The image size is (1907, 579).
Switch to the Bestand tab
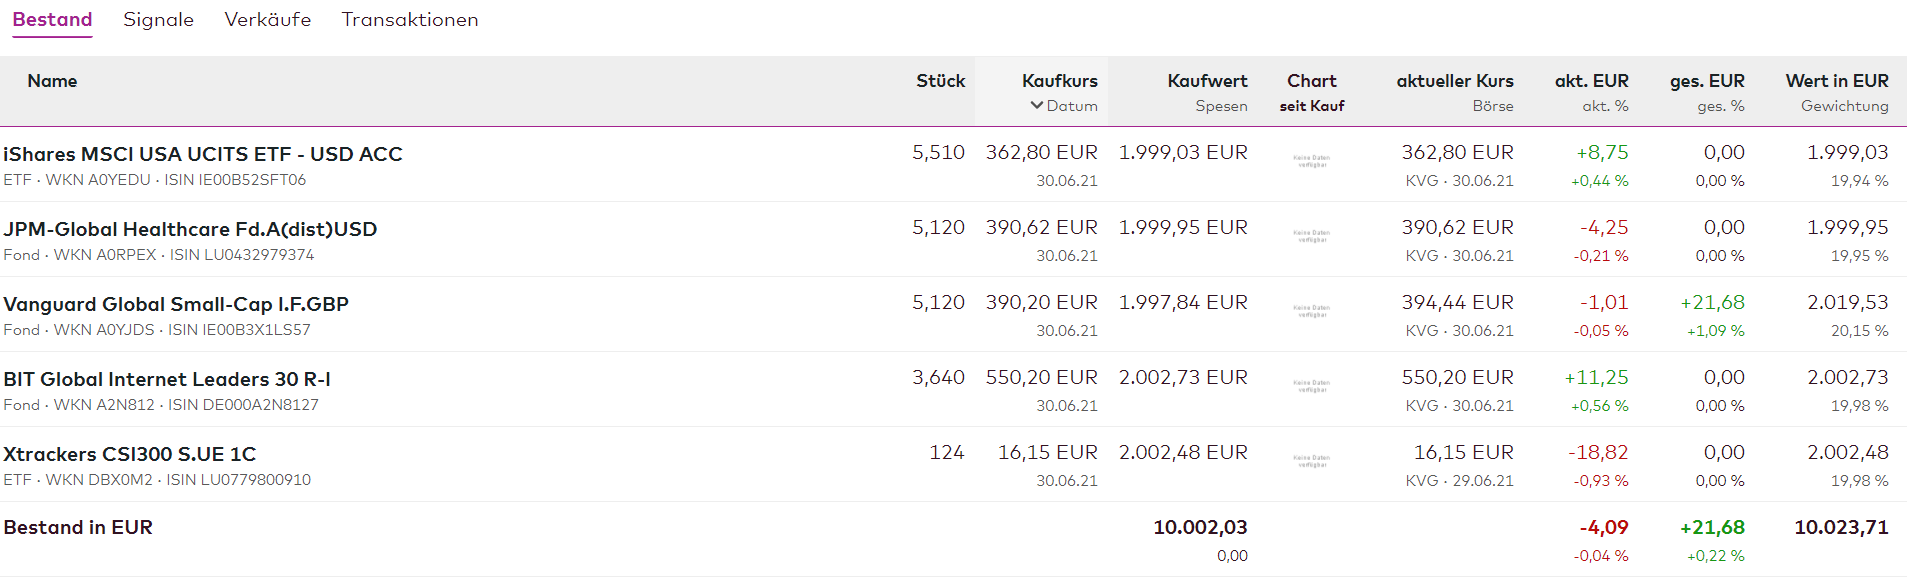click(52, 20)
